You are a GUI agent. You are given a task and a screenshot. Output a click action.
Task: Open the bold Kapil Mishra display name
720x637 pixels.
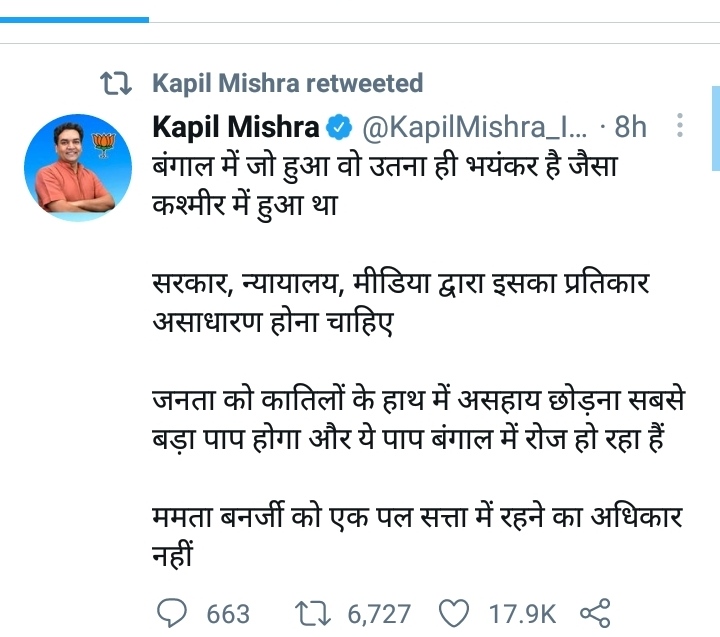[x=236, y=127]
